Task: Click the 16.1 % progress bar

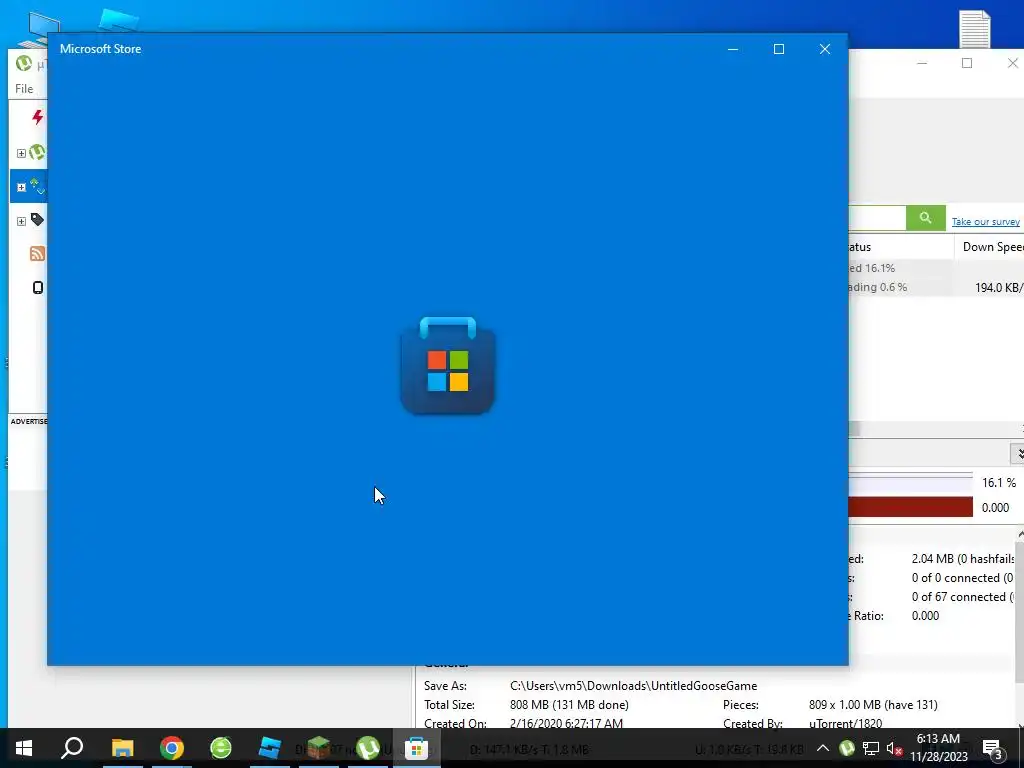Action: (x=910, y=483)
